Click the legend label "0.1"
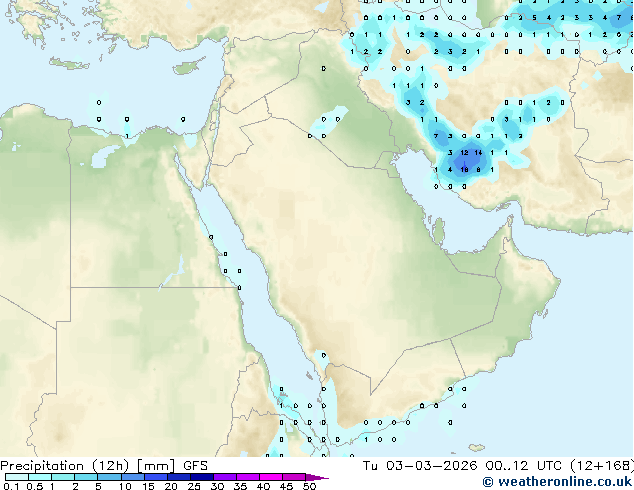Screen dimensions: 634x490 click(11, 486)
